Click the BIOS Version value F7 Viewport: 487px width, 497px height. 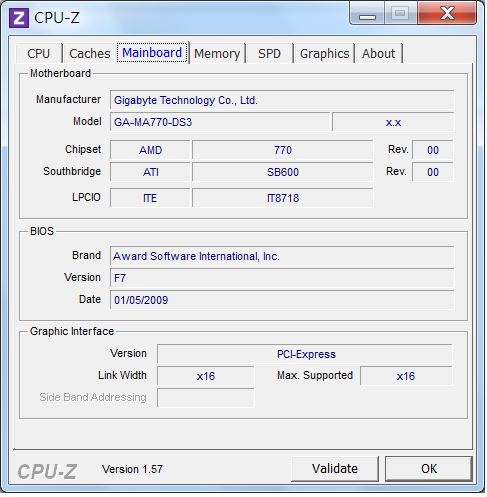pyautogui.click(x=282, y=278)
